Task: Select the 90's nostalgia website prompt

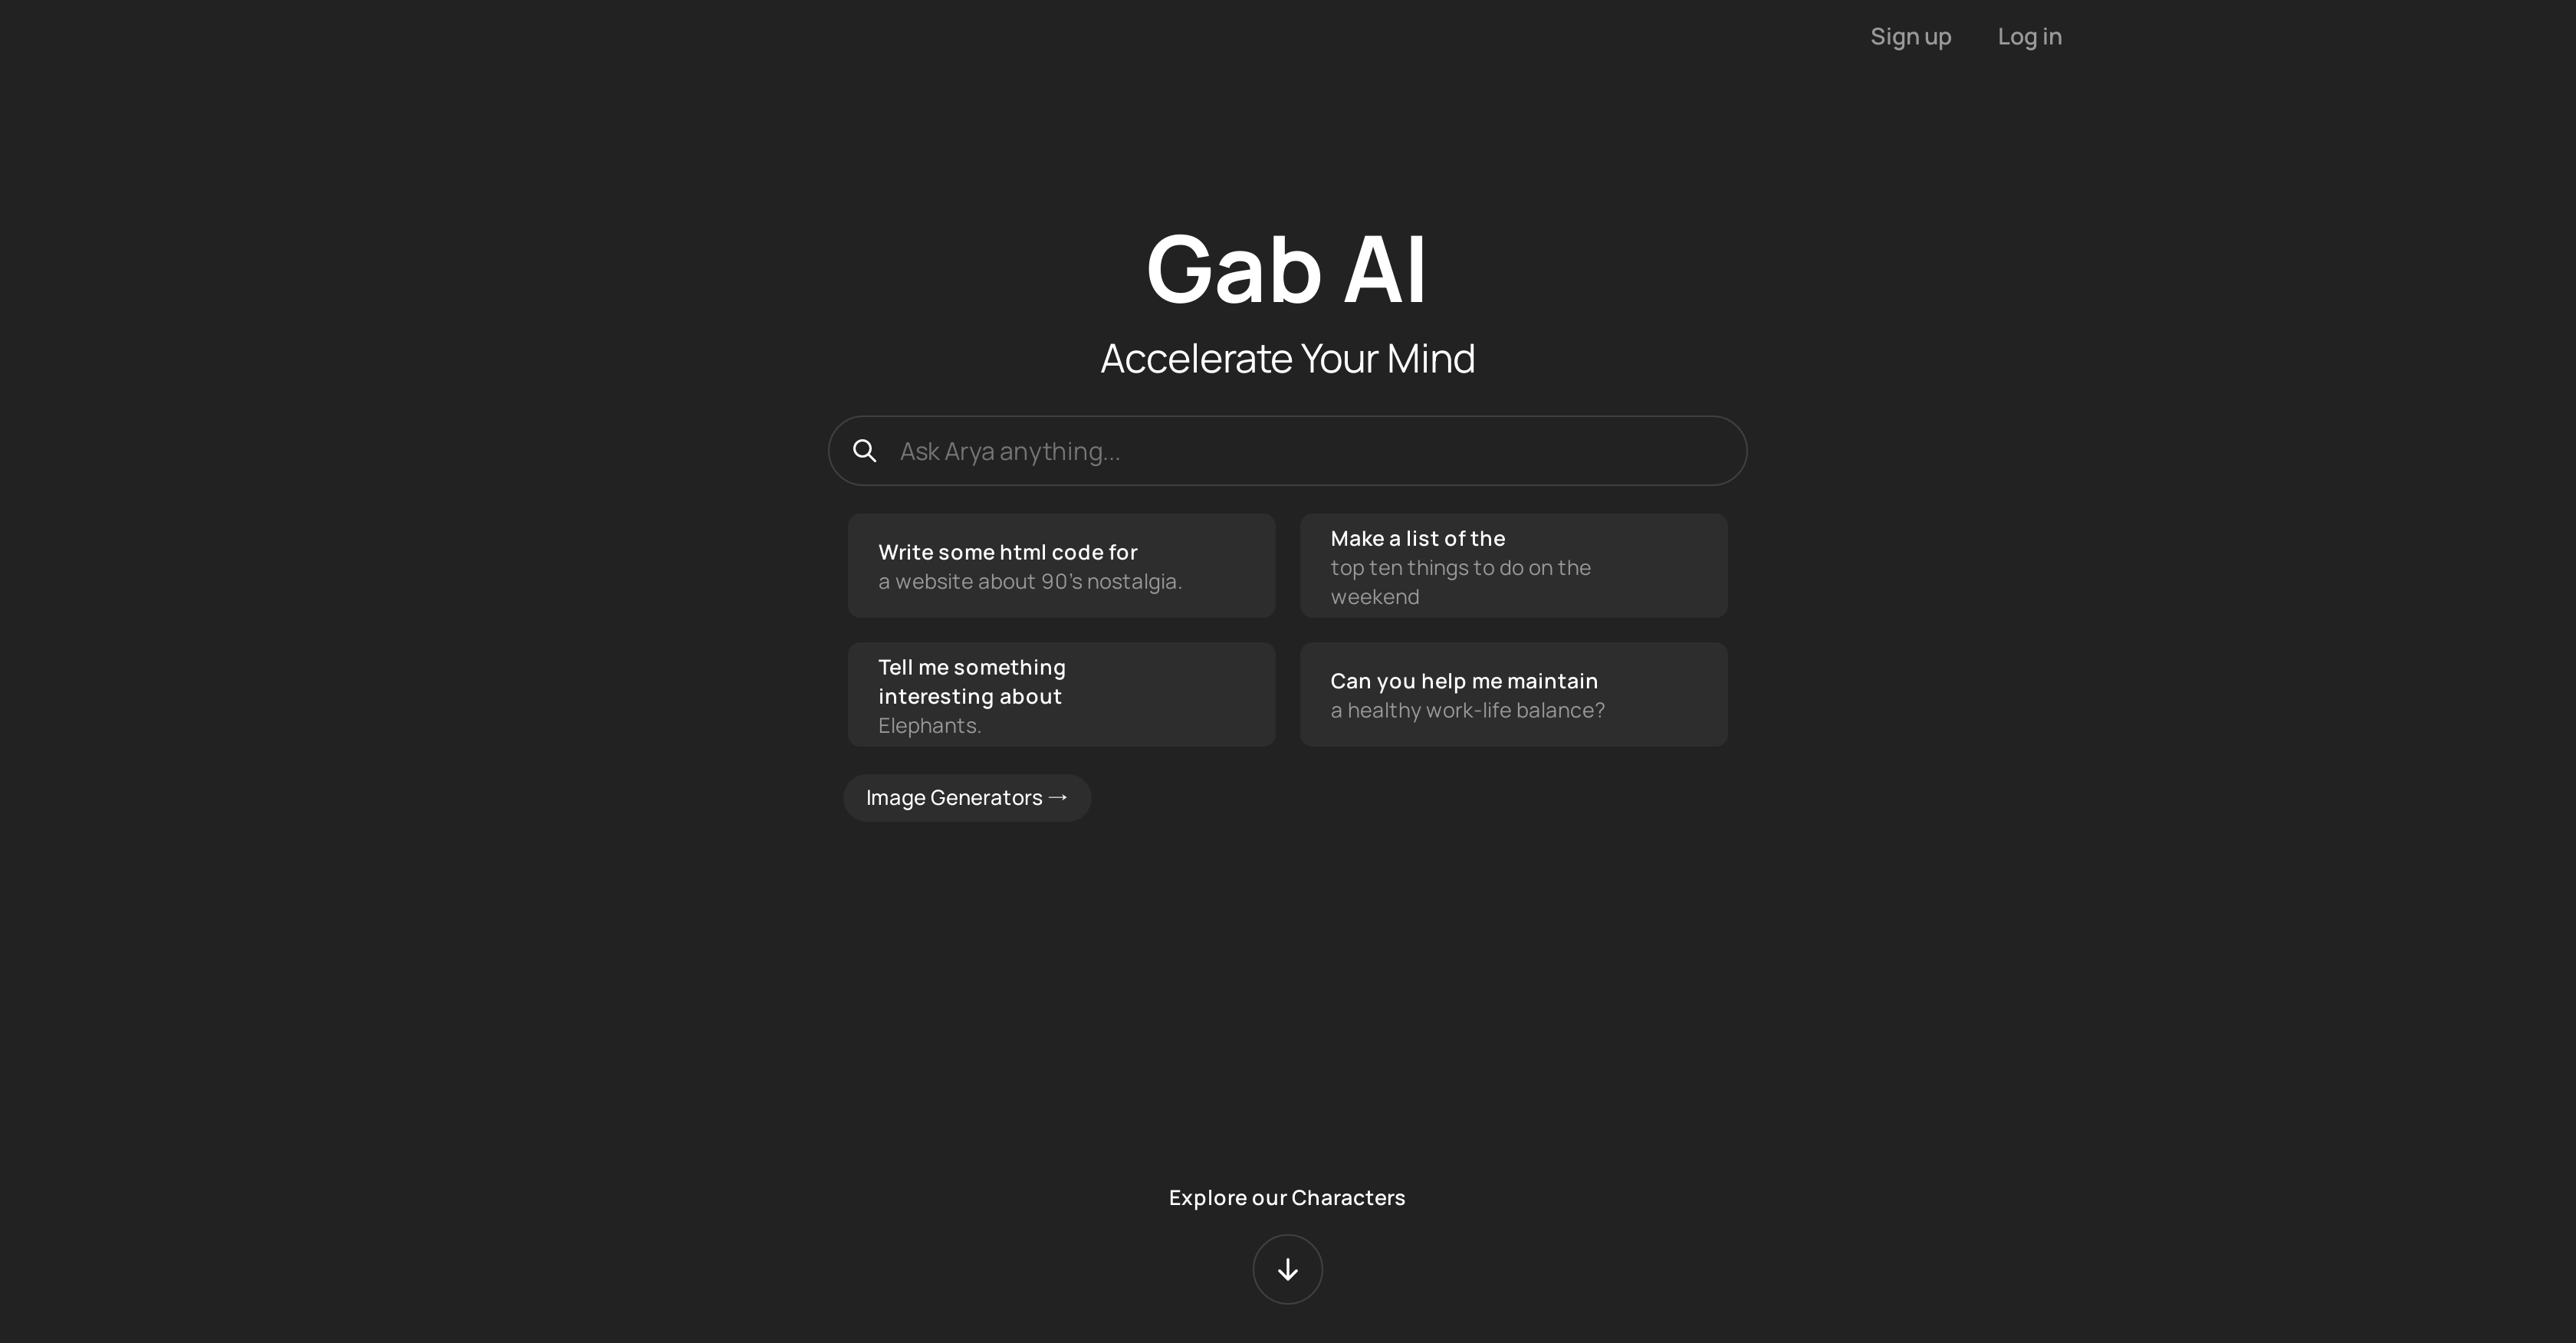Action: click(1061, 581)
